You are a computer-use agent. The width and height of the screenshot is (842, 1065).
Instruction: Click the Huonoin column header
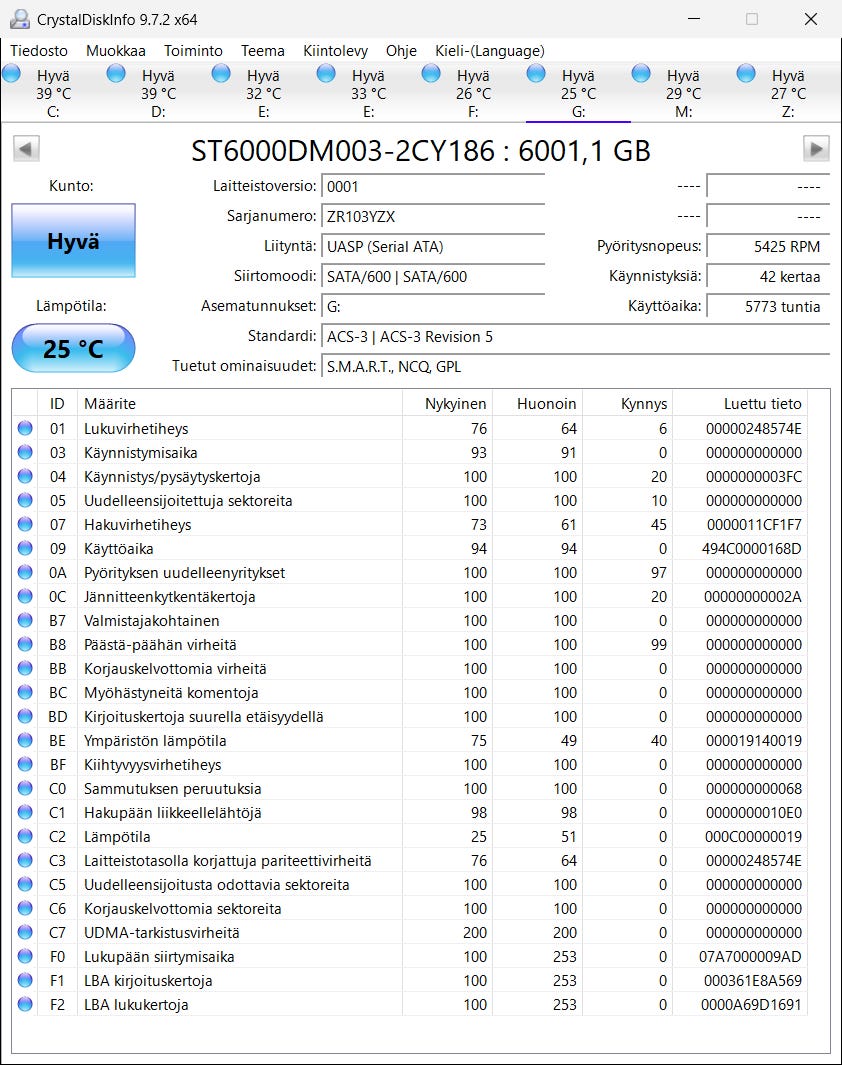(x=537, y=403)
